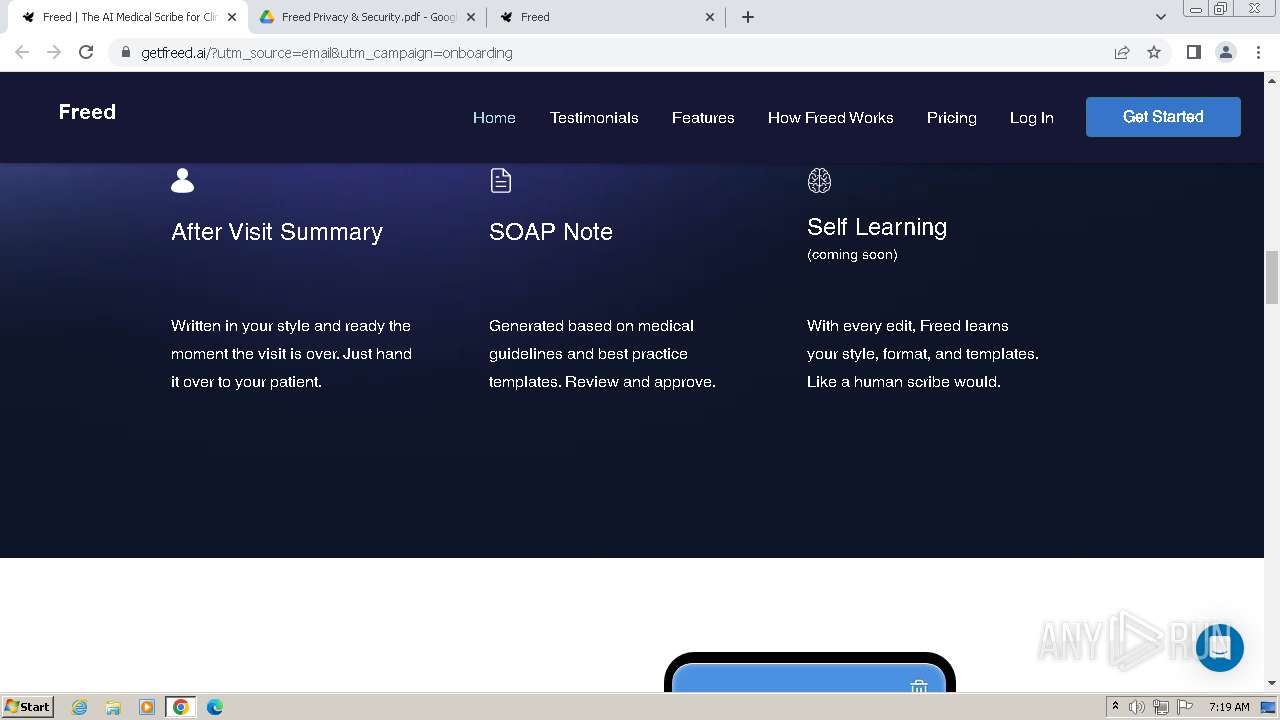Open the Chrome profile icon
The image size is (1280, 720).
[1225, 52]
